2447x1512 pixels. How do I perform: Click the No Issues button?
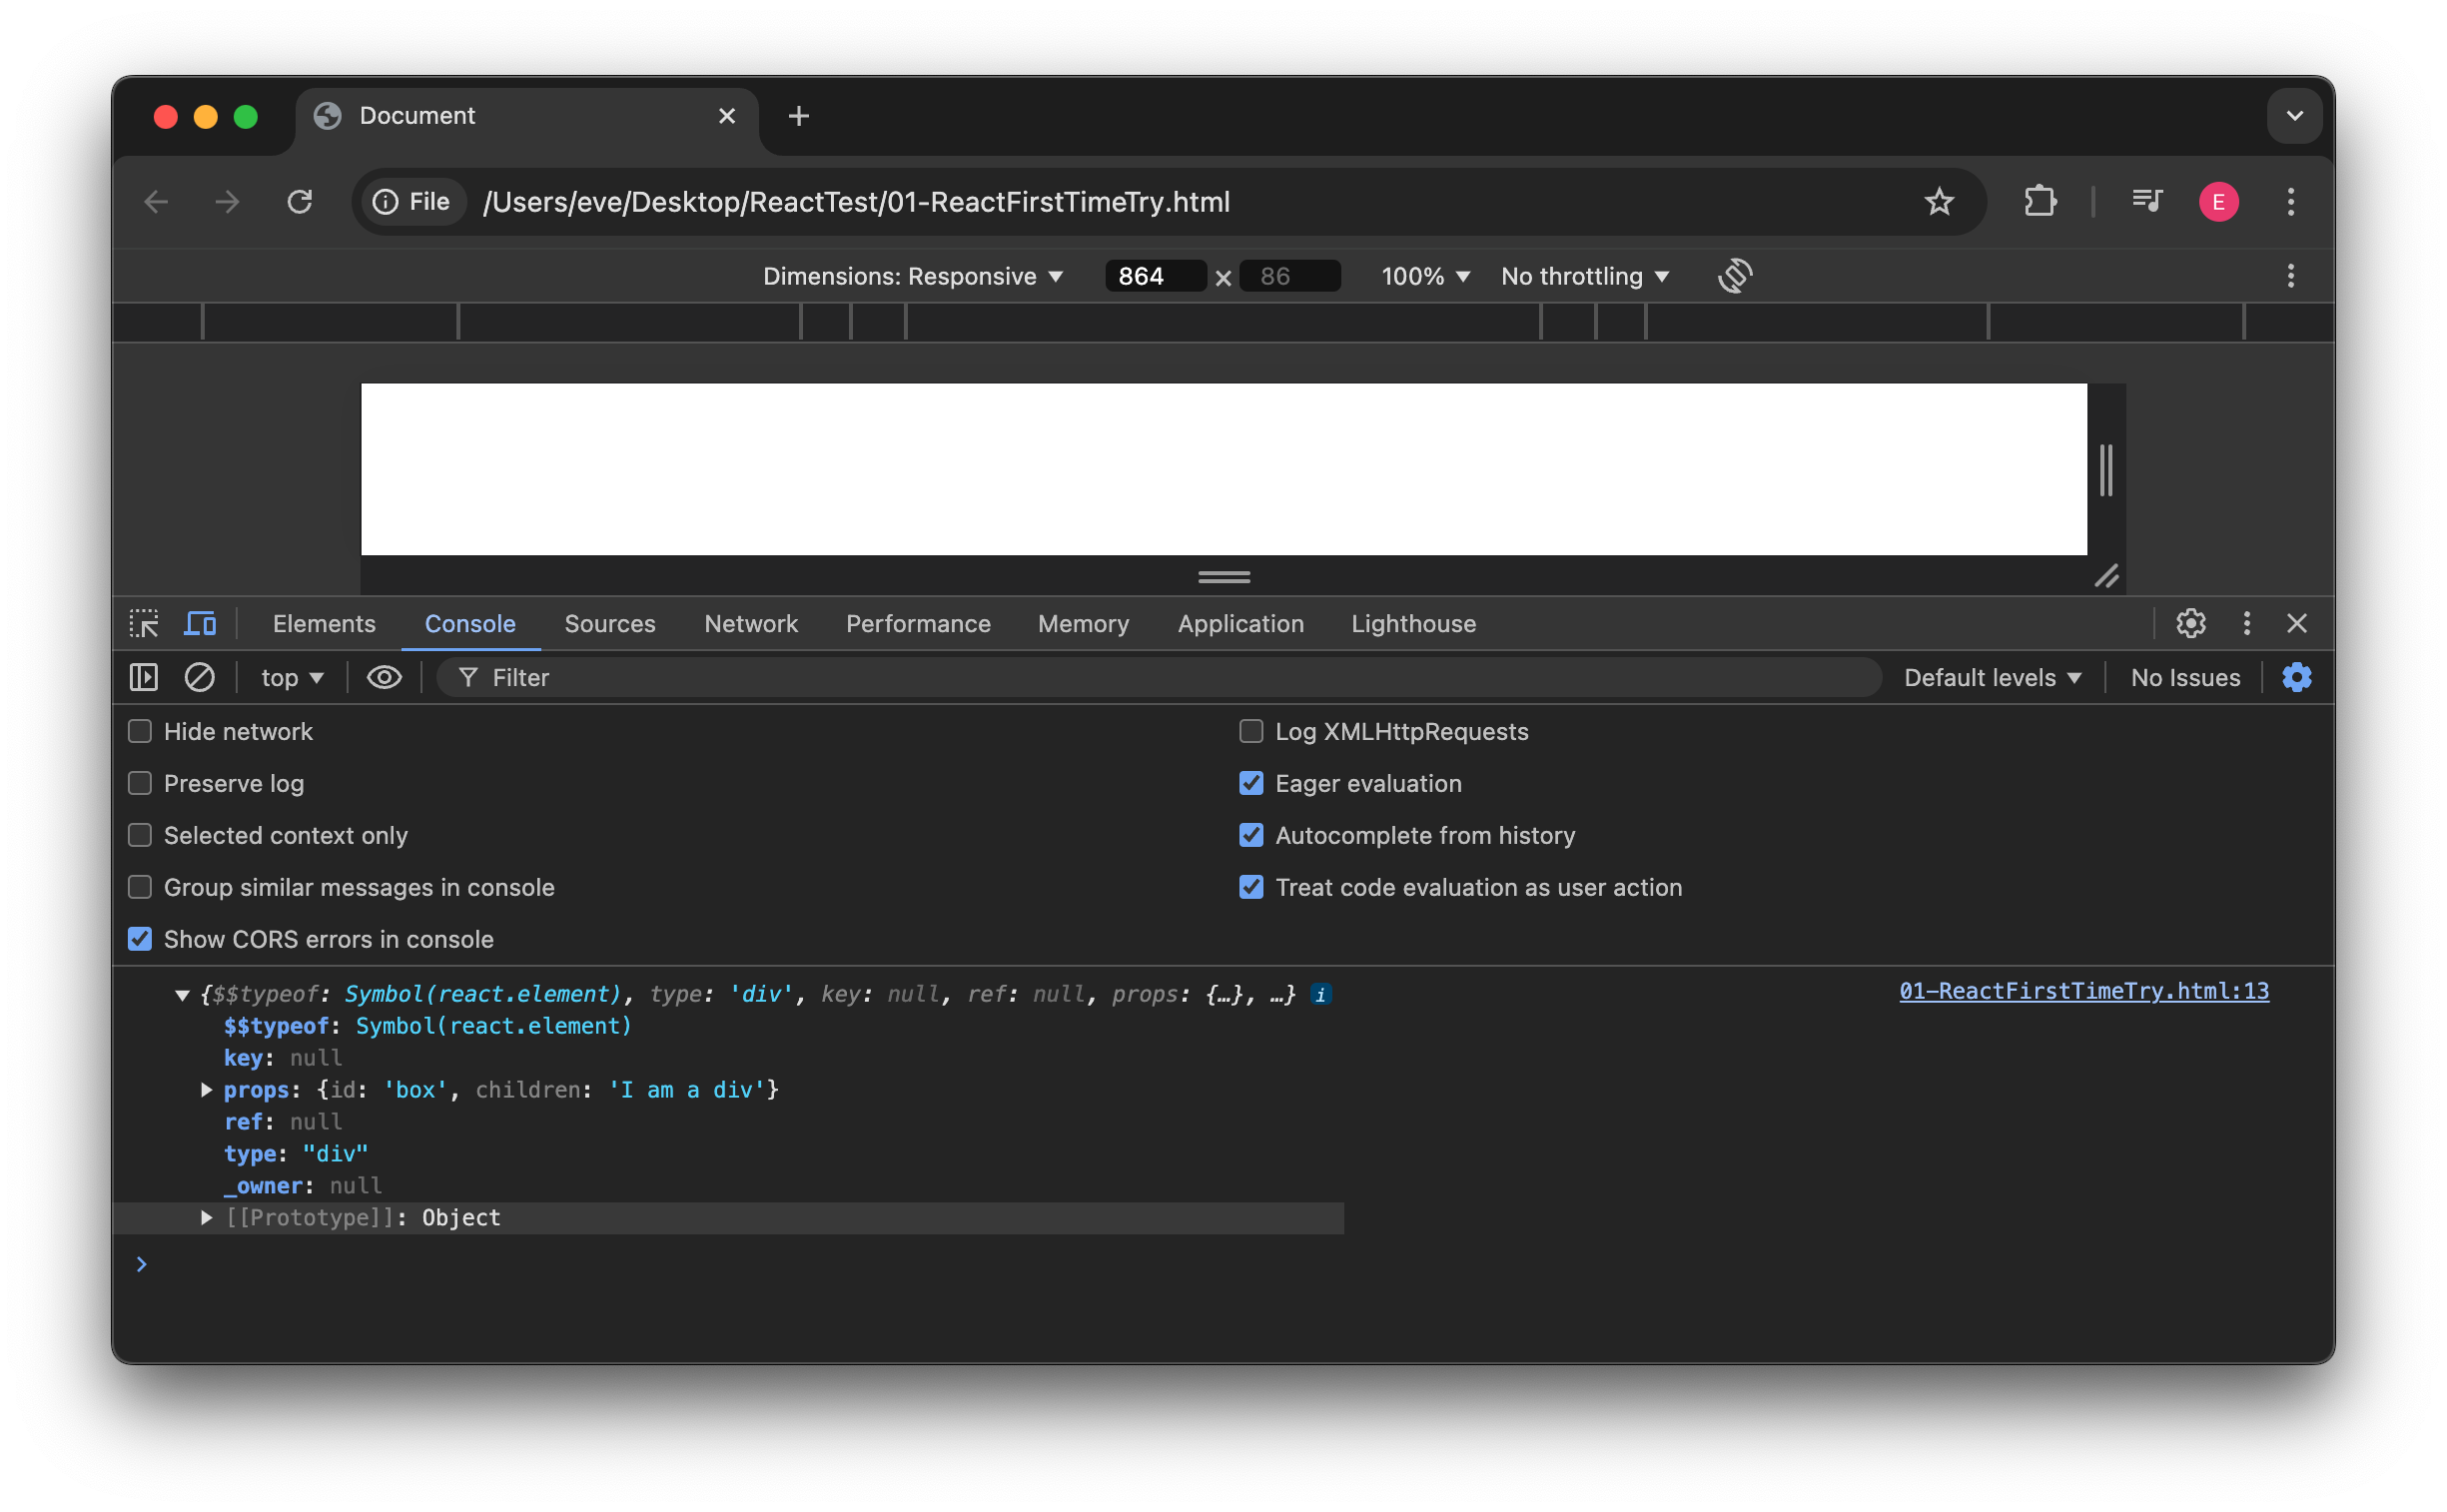click(x=2184, y=677)
